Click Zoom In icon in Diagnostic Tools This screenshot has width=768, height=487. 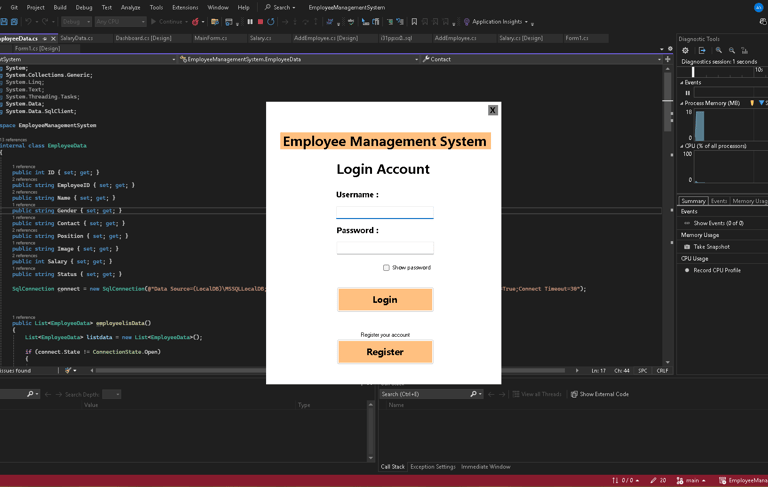click(x=718, y=50)
